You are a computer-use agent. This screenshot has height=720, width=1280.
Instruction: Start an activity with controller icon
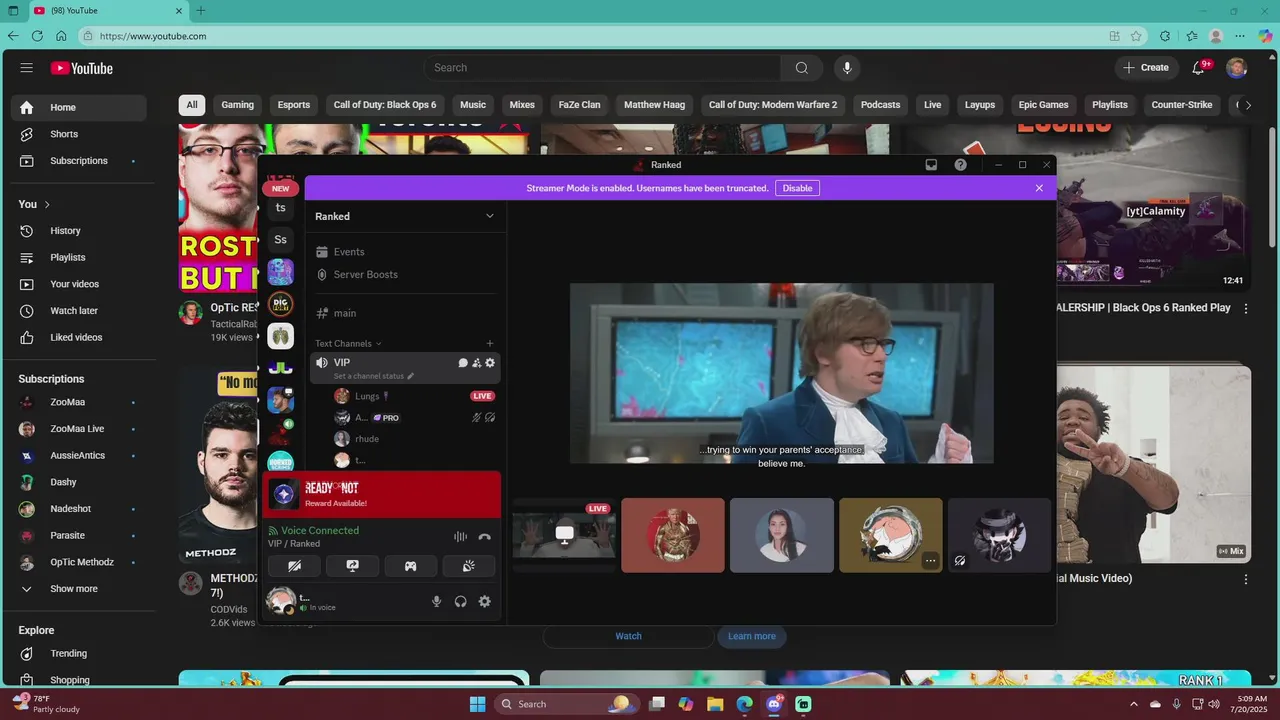[410, 566]
